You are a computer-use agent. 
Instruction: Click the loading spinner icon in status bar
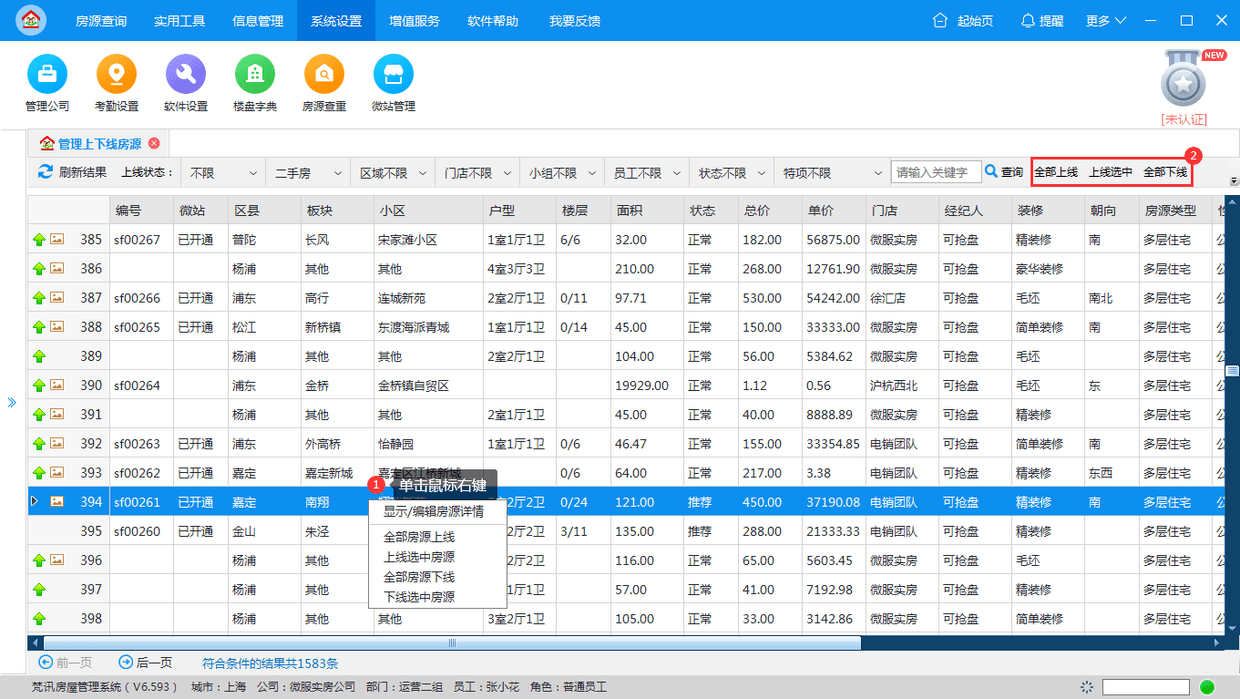[x=1087, y=687]
